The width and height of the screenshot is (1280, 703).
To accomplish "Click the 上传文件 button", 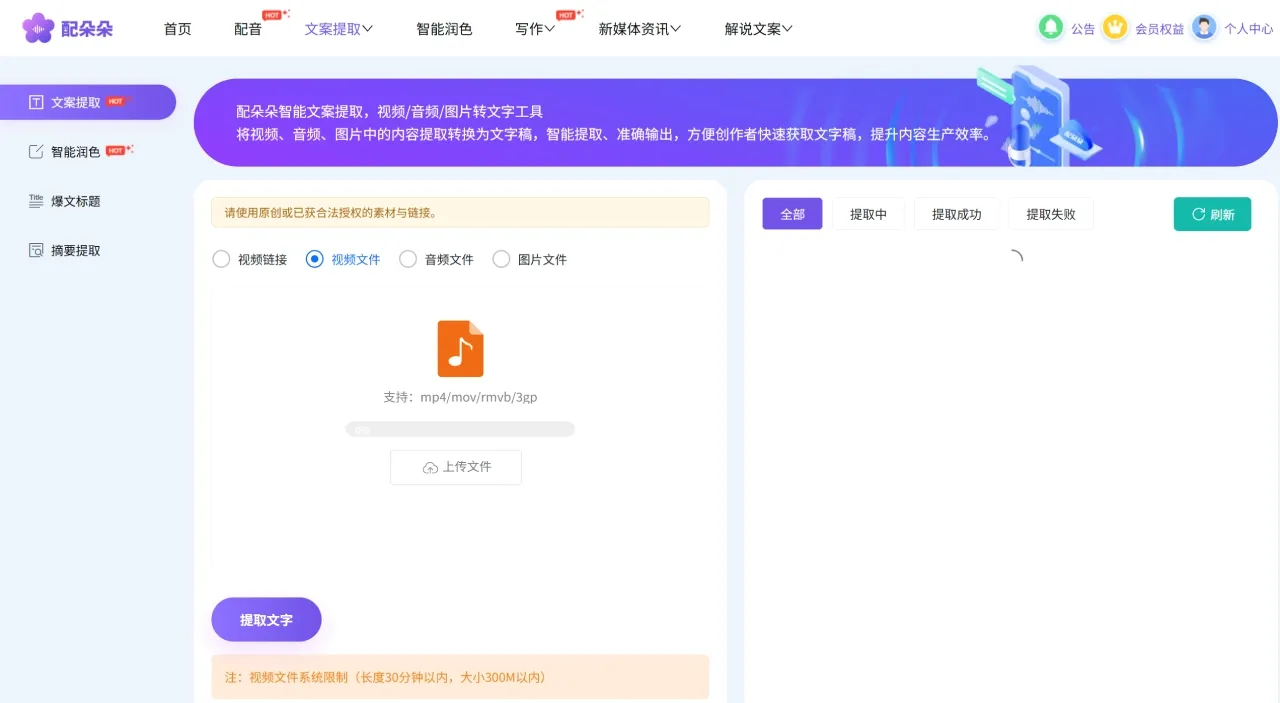I will coord(456,467).
